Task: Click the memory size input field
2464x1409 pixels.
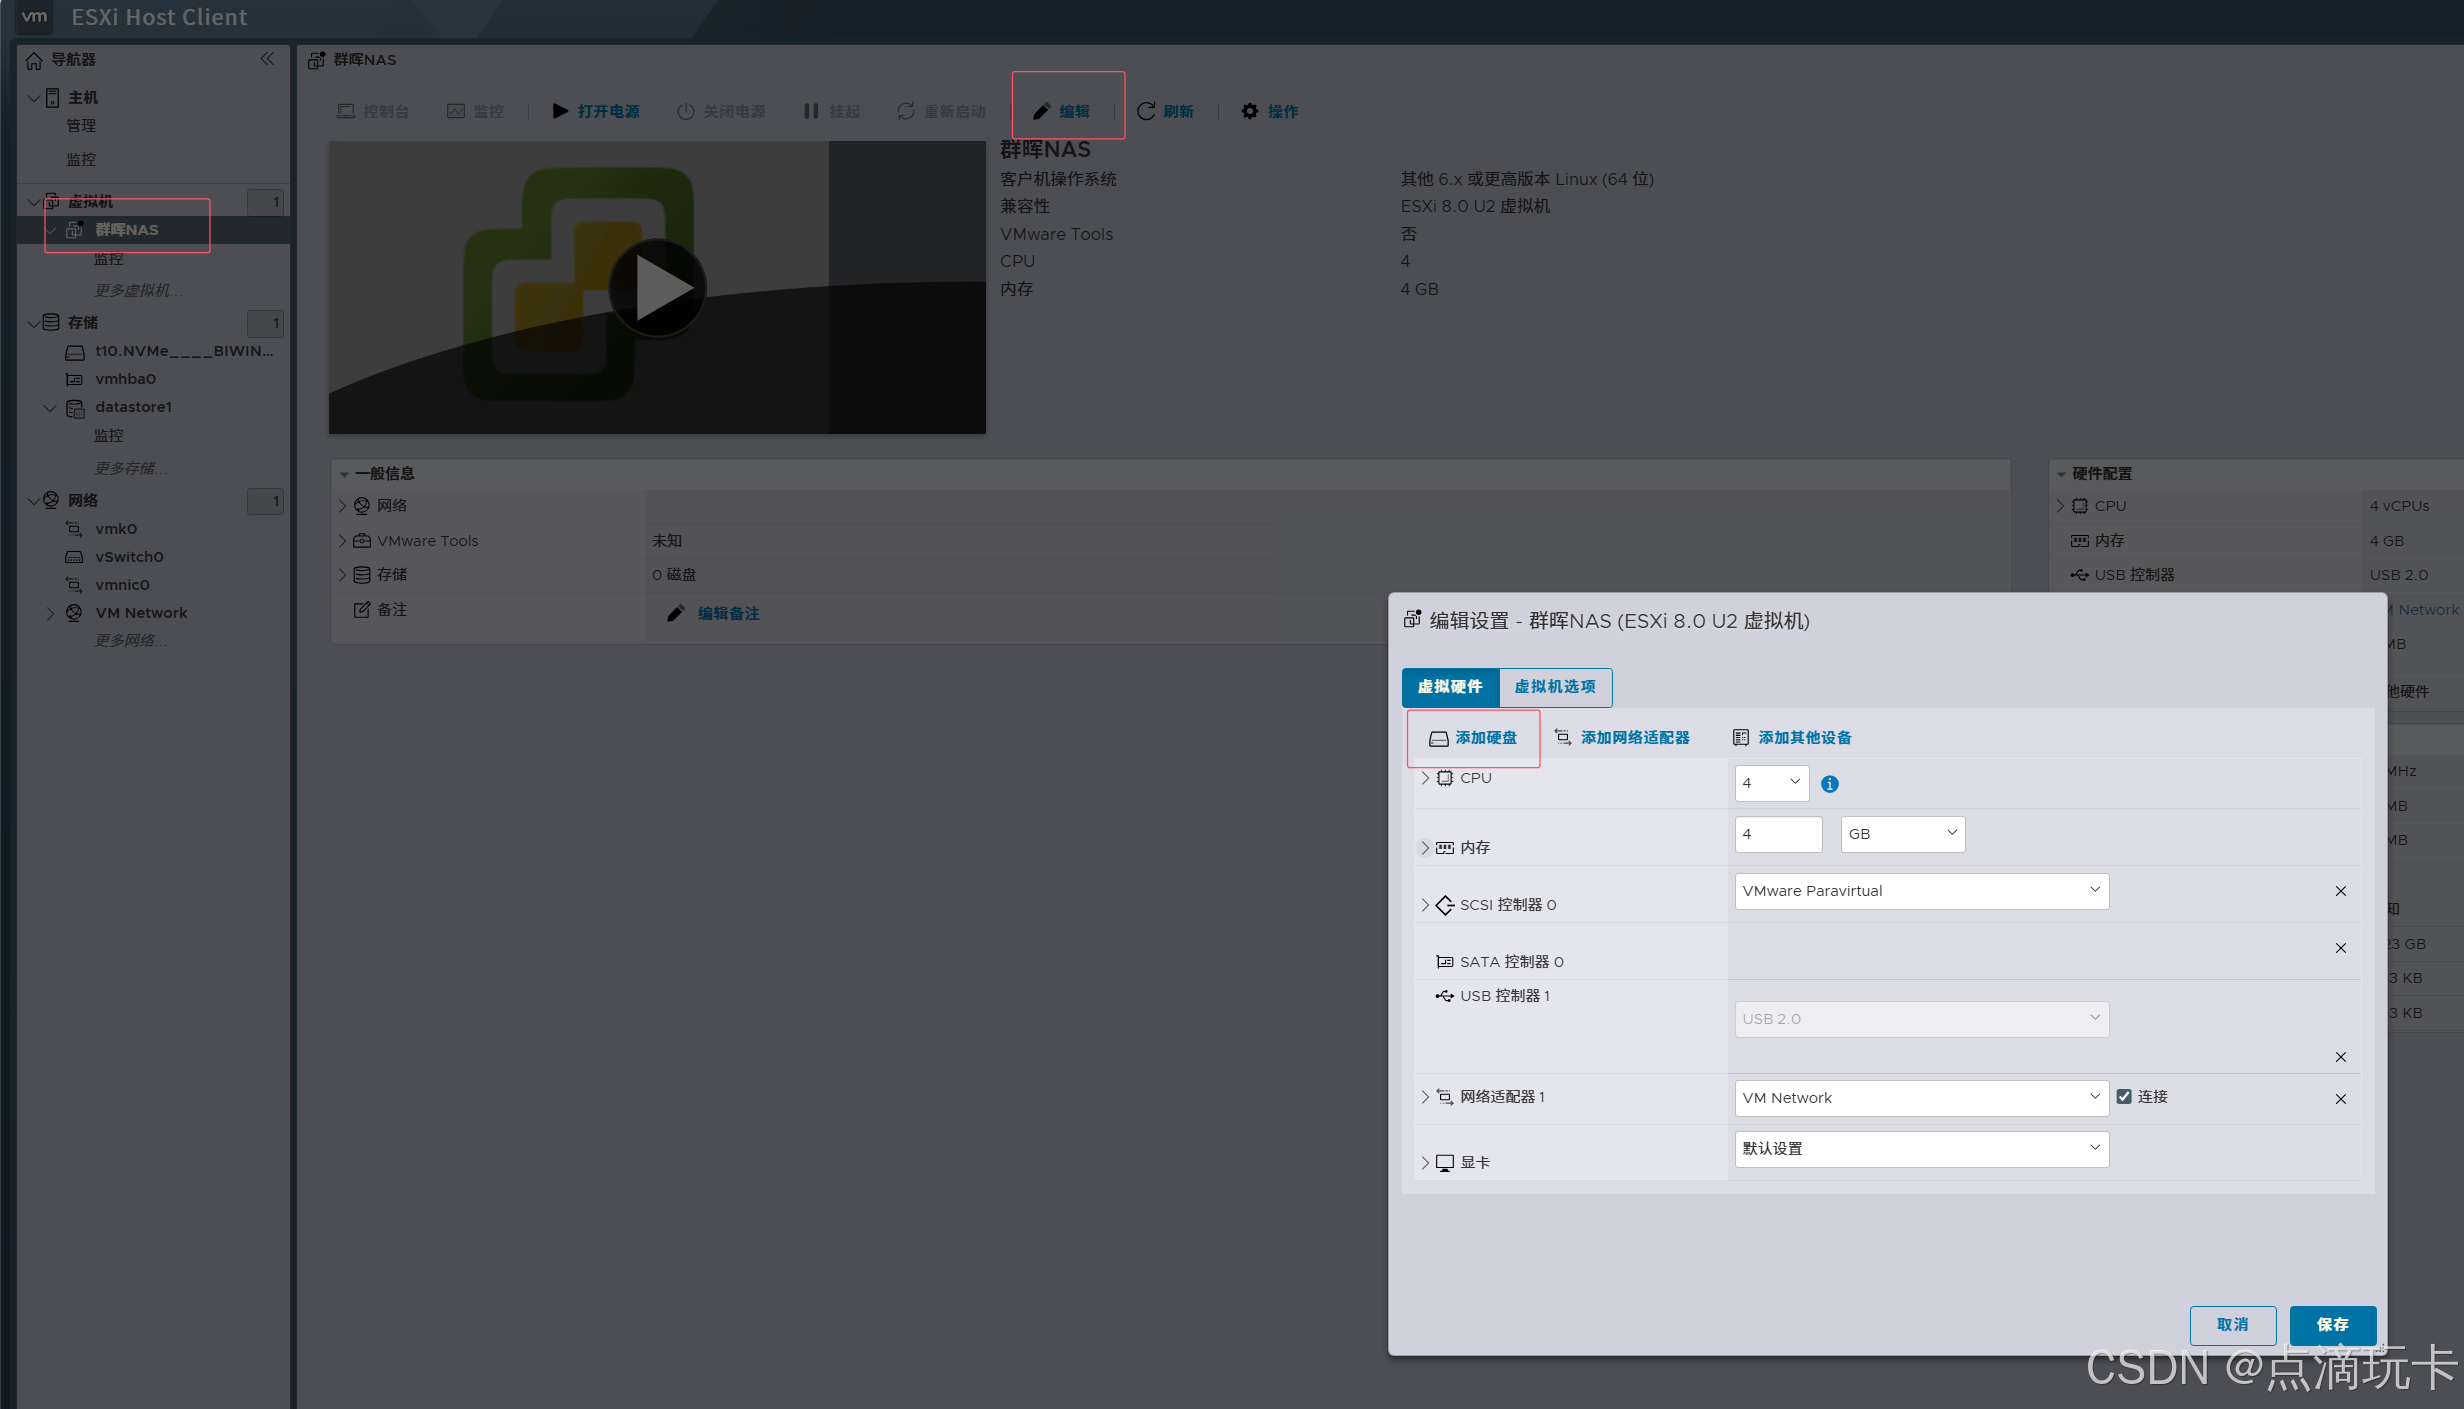Action: 1777,834
